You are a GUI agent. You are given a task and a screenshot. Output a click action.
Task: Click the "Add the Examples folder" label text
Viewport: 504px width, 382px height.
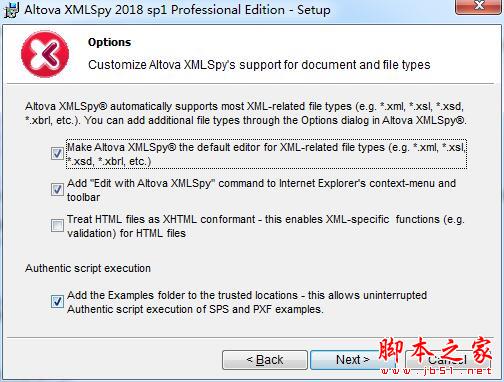tap(247, 302)
